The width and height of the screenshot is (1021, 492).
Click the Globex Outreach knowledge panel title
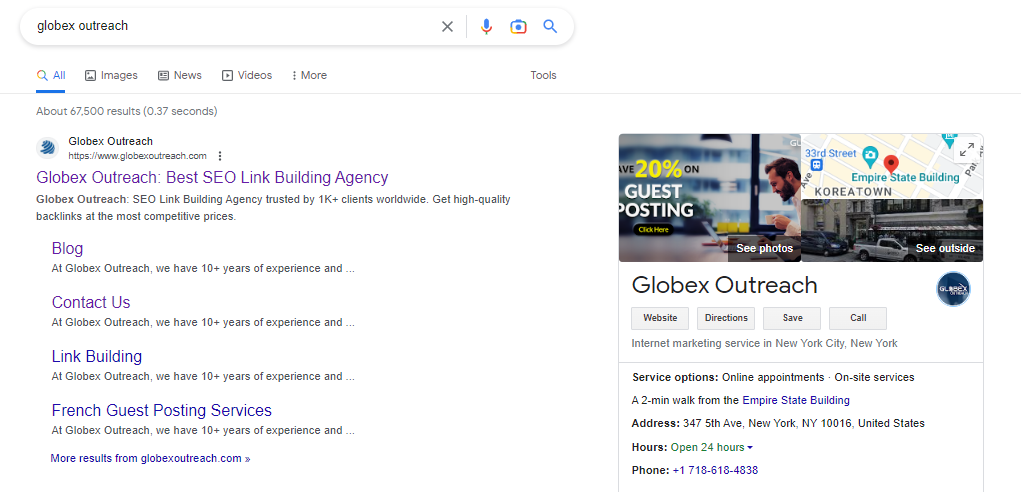724,285
